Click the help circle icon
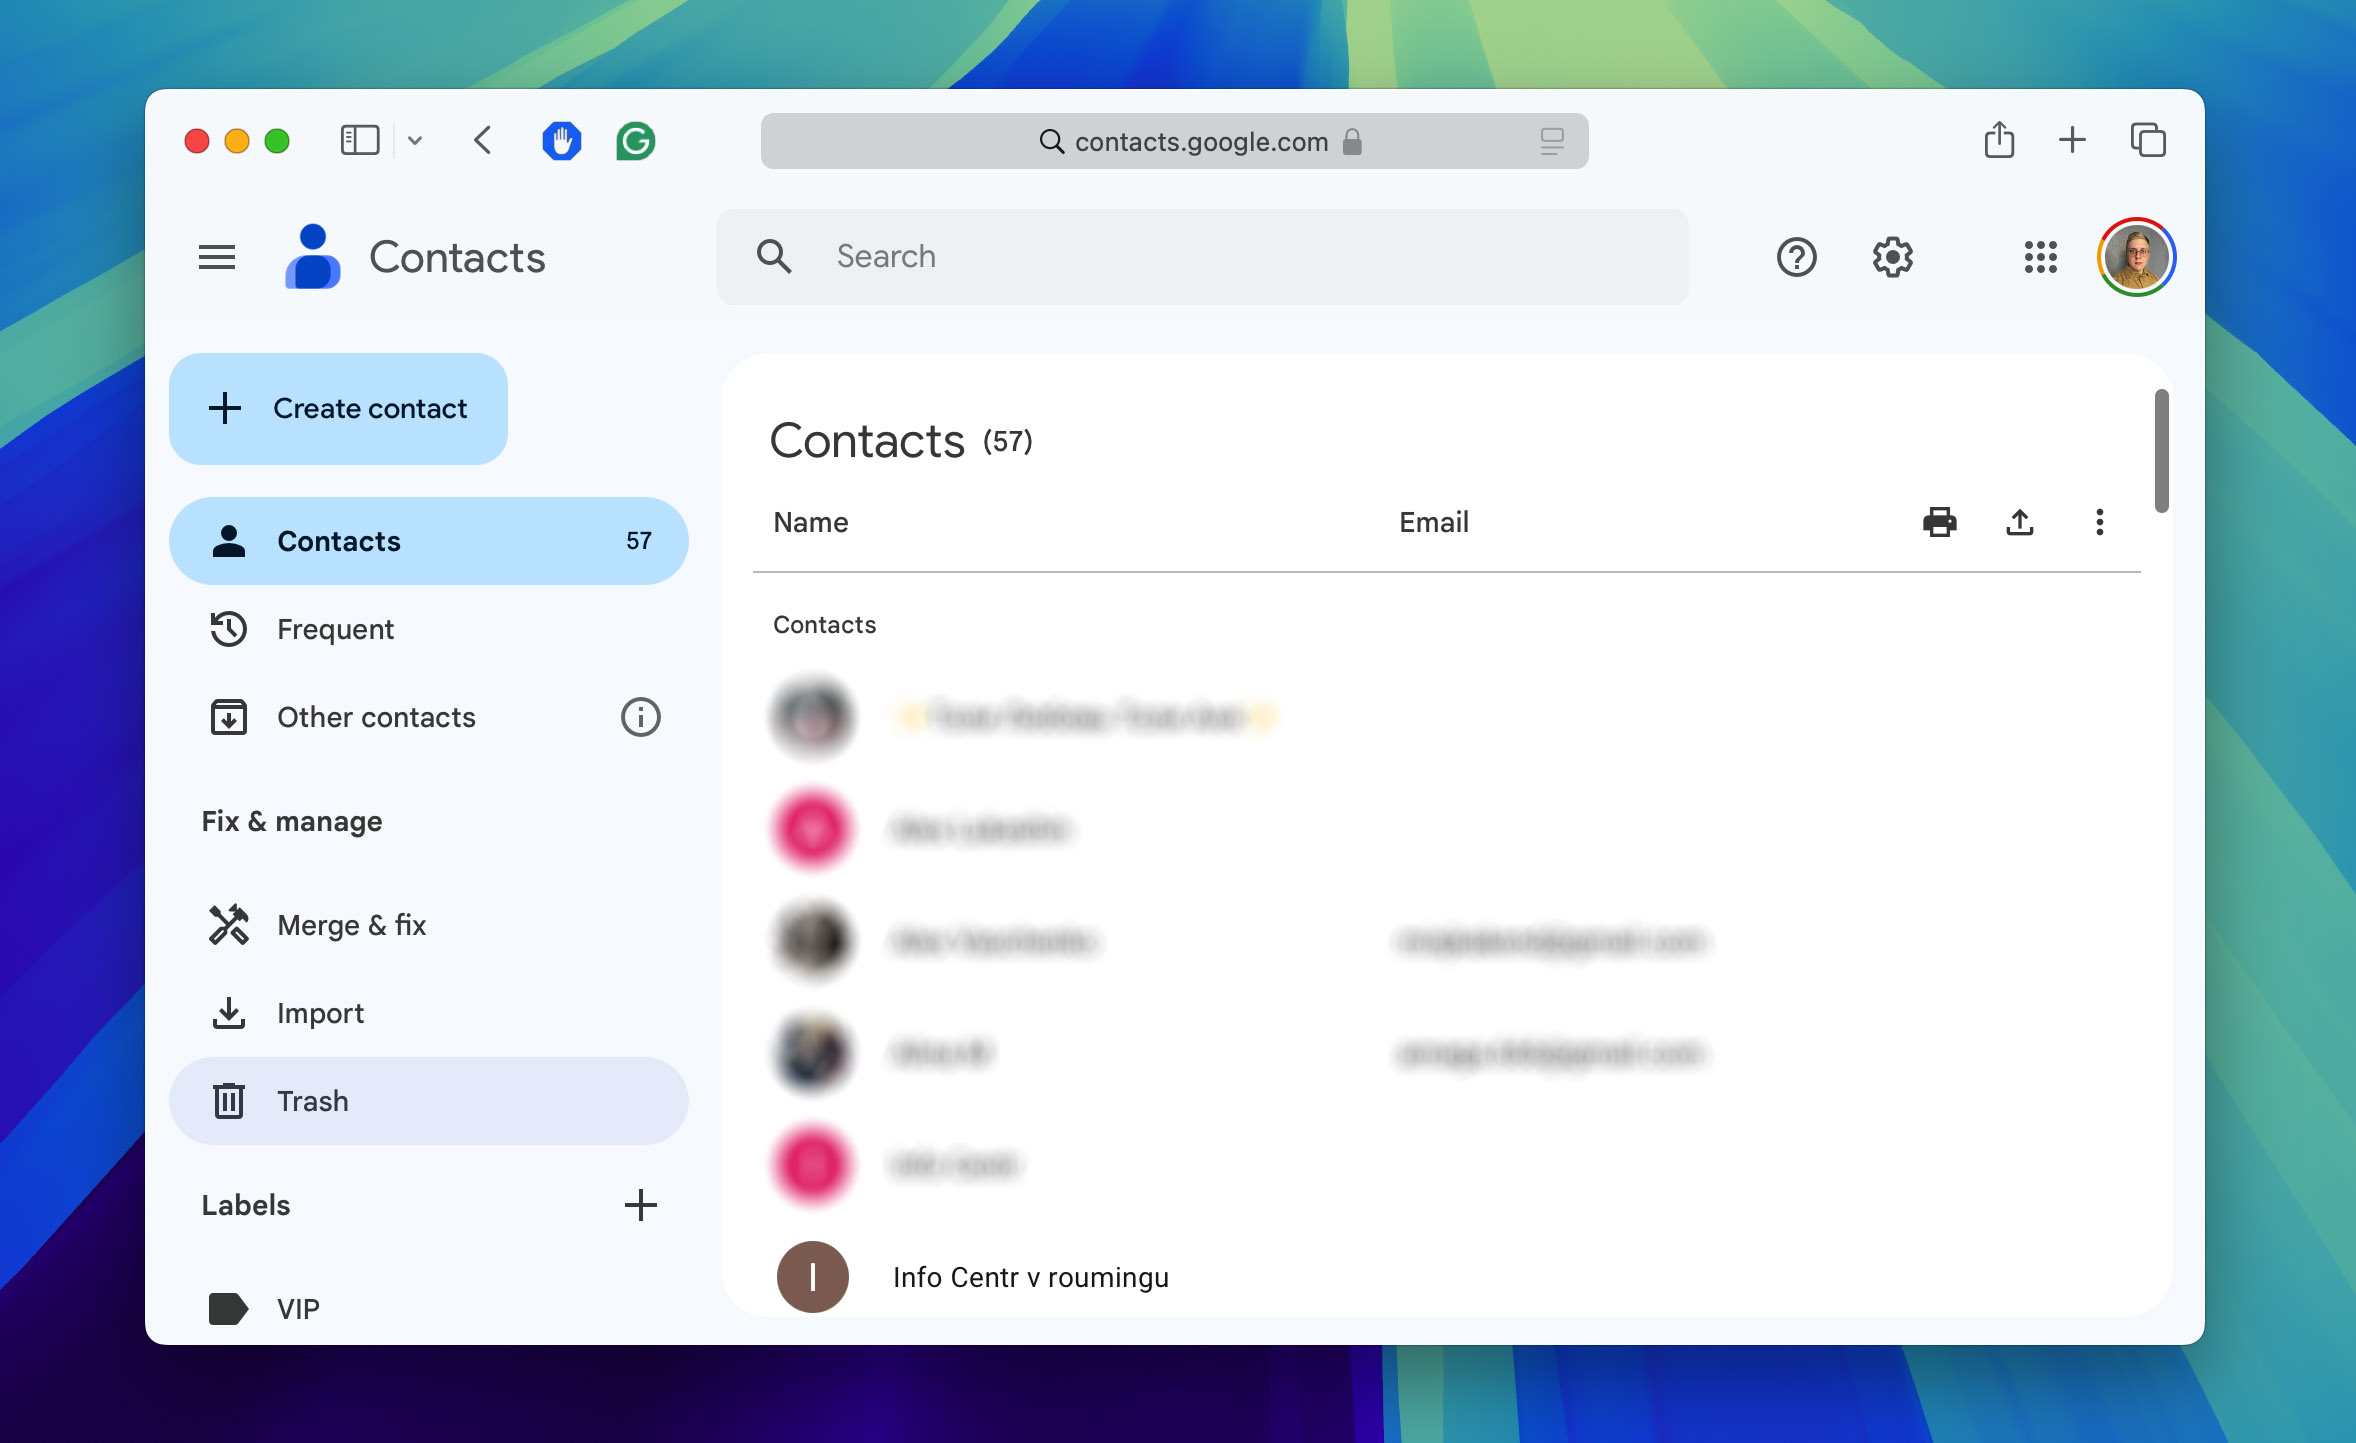This screenshot has height=1443, width=2356. coord(1796,256)
